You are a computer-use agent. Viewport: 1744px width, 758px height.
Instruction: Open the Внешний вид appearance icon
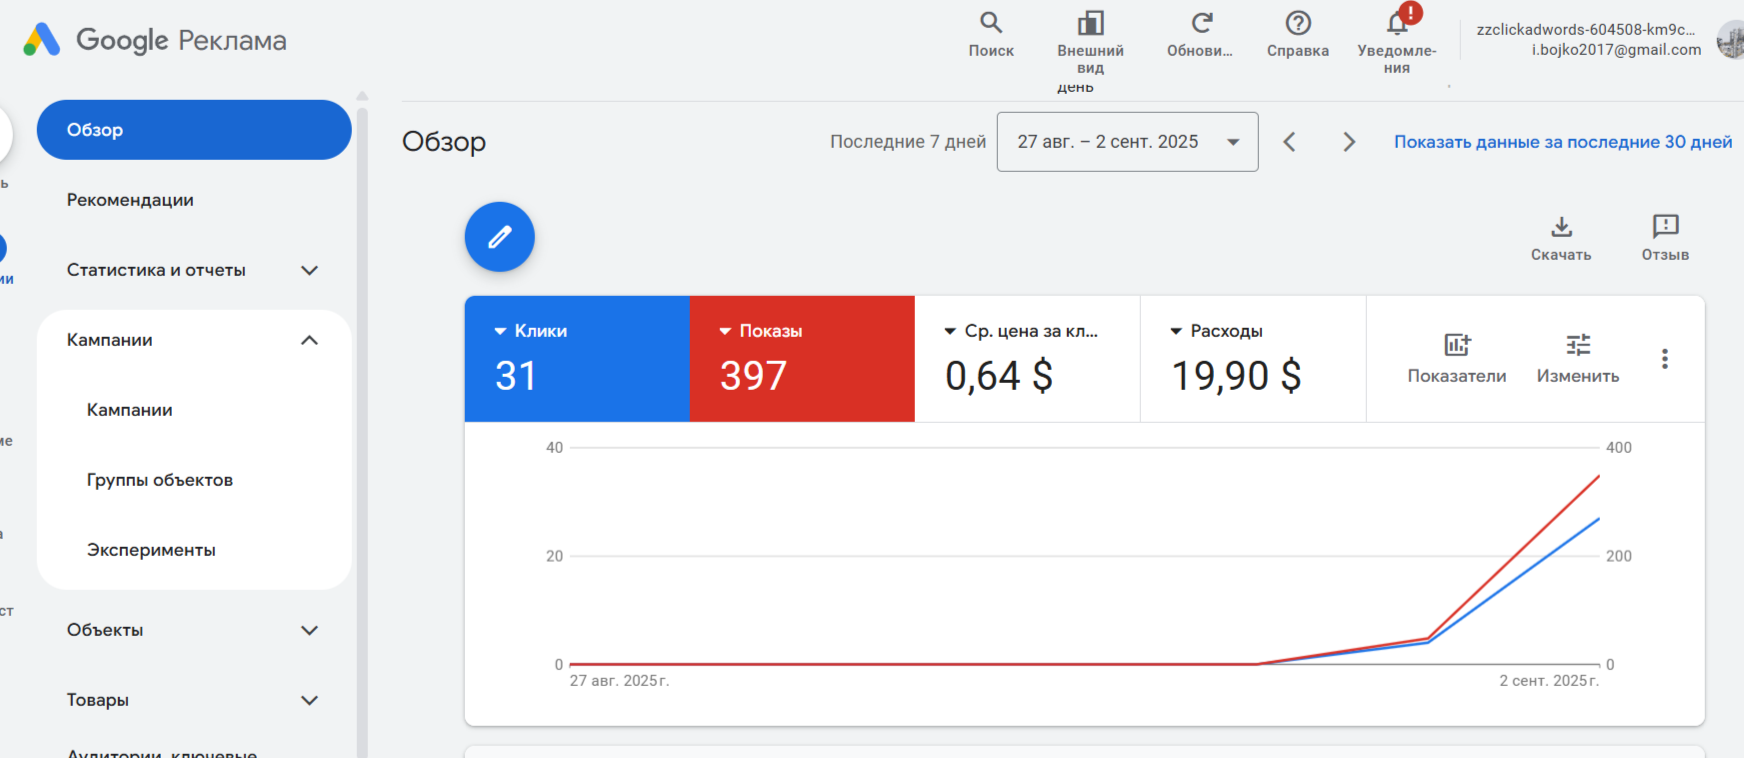coord(1090,23)
